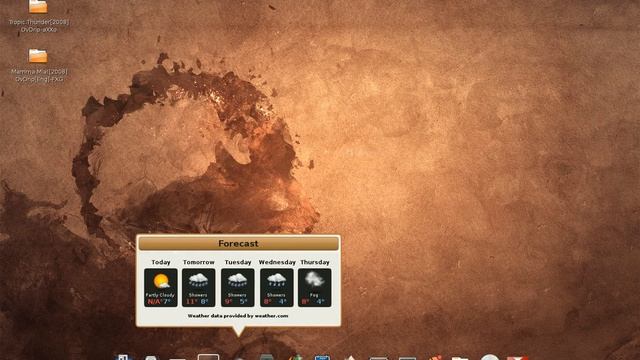The image size is (640, 360).
Task: Select the Mamma Mia![2008] folder icon
Action: coord(38,56)
